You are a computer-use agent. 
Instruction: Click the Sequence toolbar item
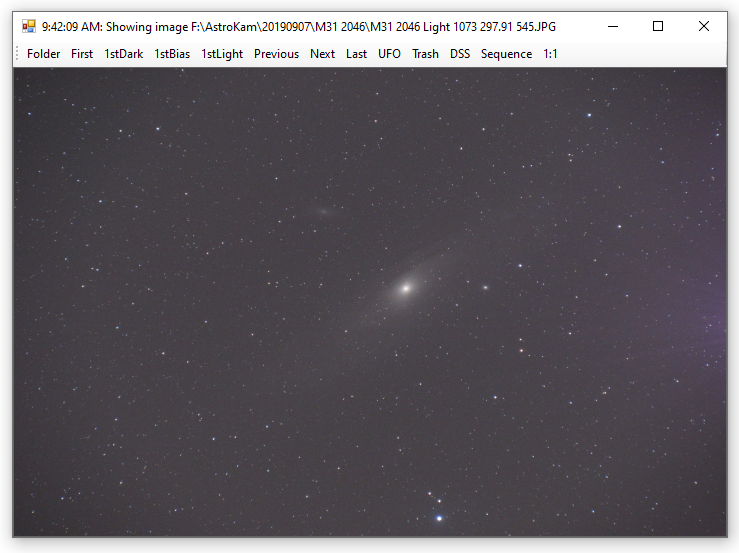pyautogui.click(x=506, y=54)
